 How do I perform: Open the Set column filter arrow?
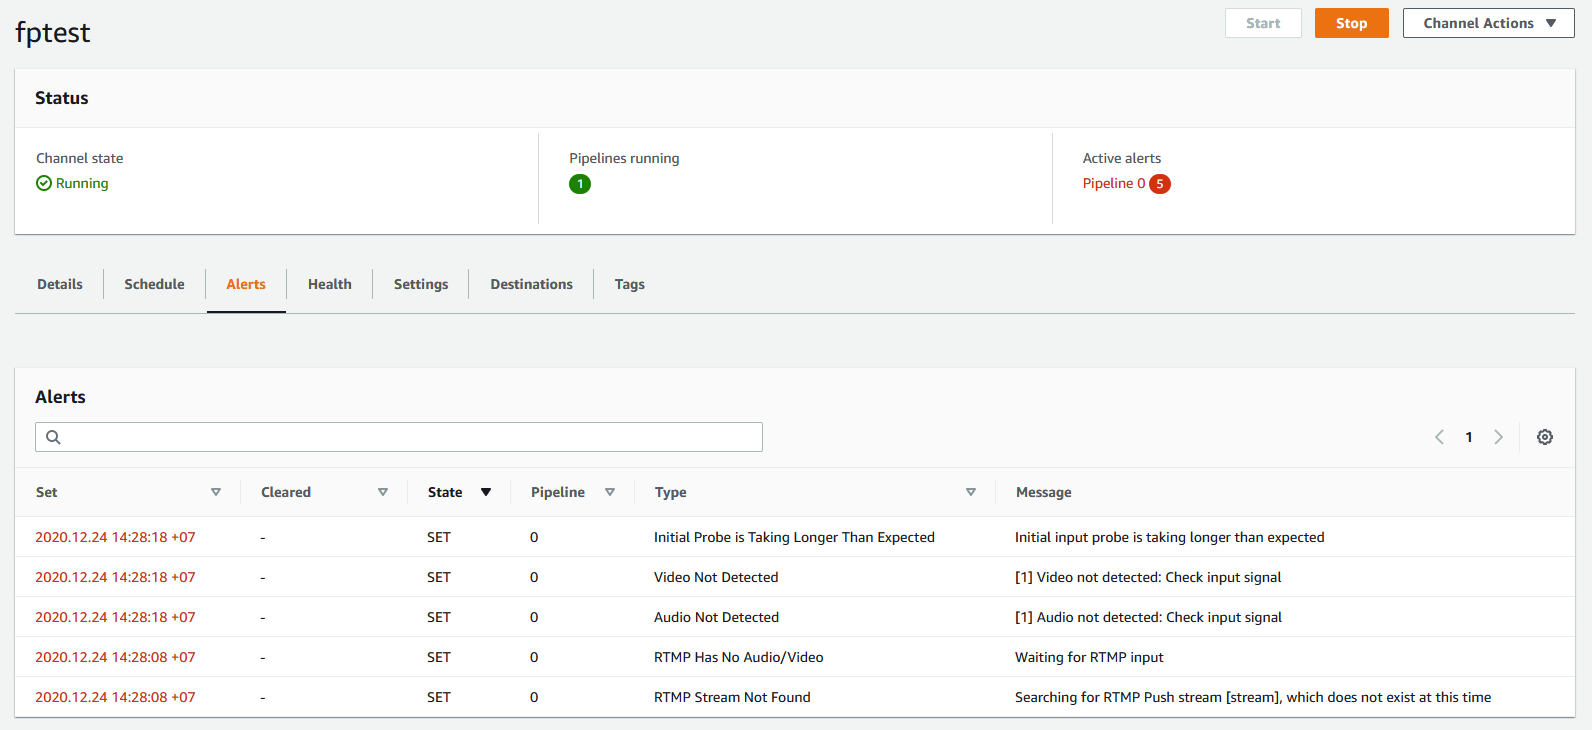pyautogui.click(x=216, y=492)
